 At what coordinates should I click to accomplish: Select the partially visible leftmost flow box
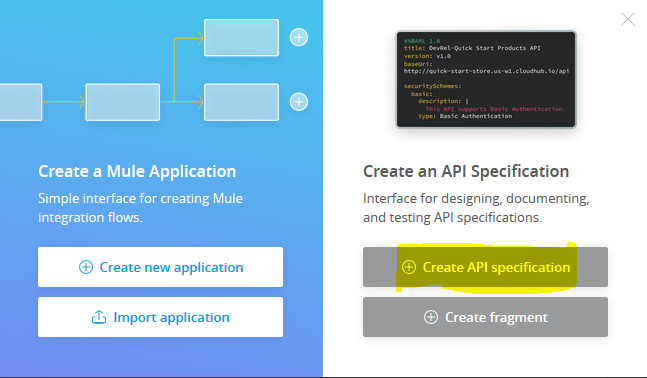coord(21,102)
